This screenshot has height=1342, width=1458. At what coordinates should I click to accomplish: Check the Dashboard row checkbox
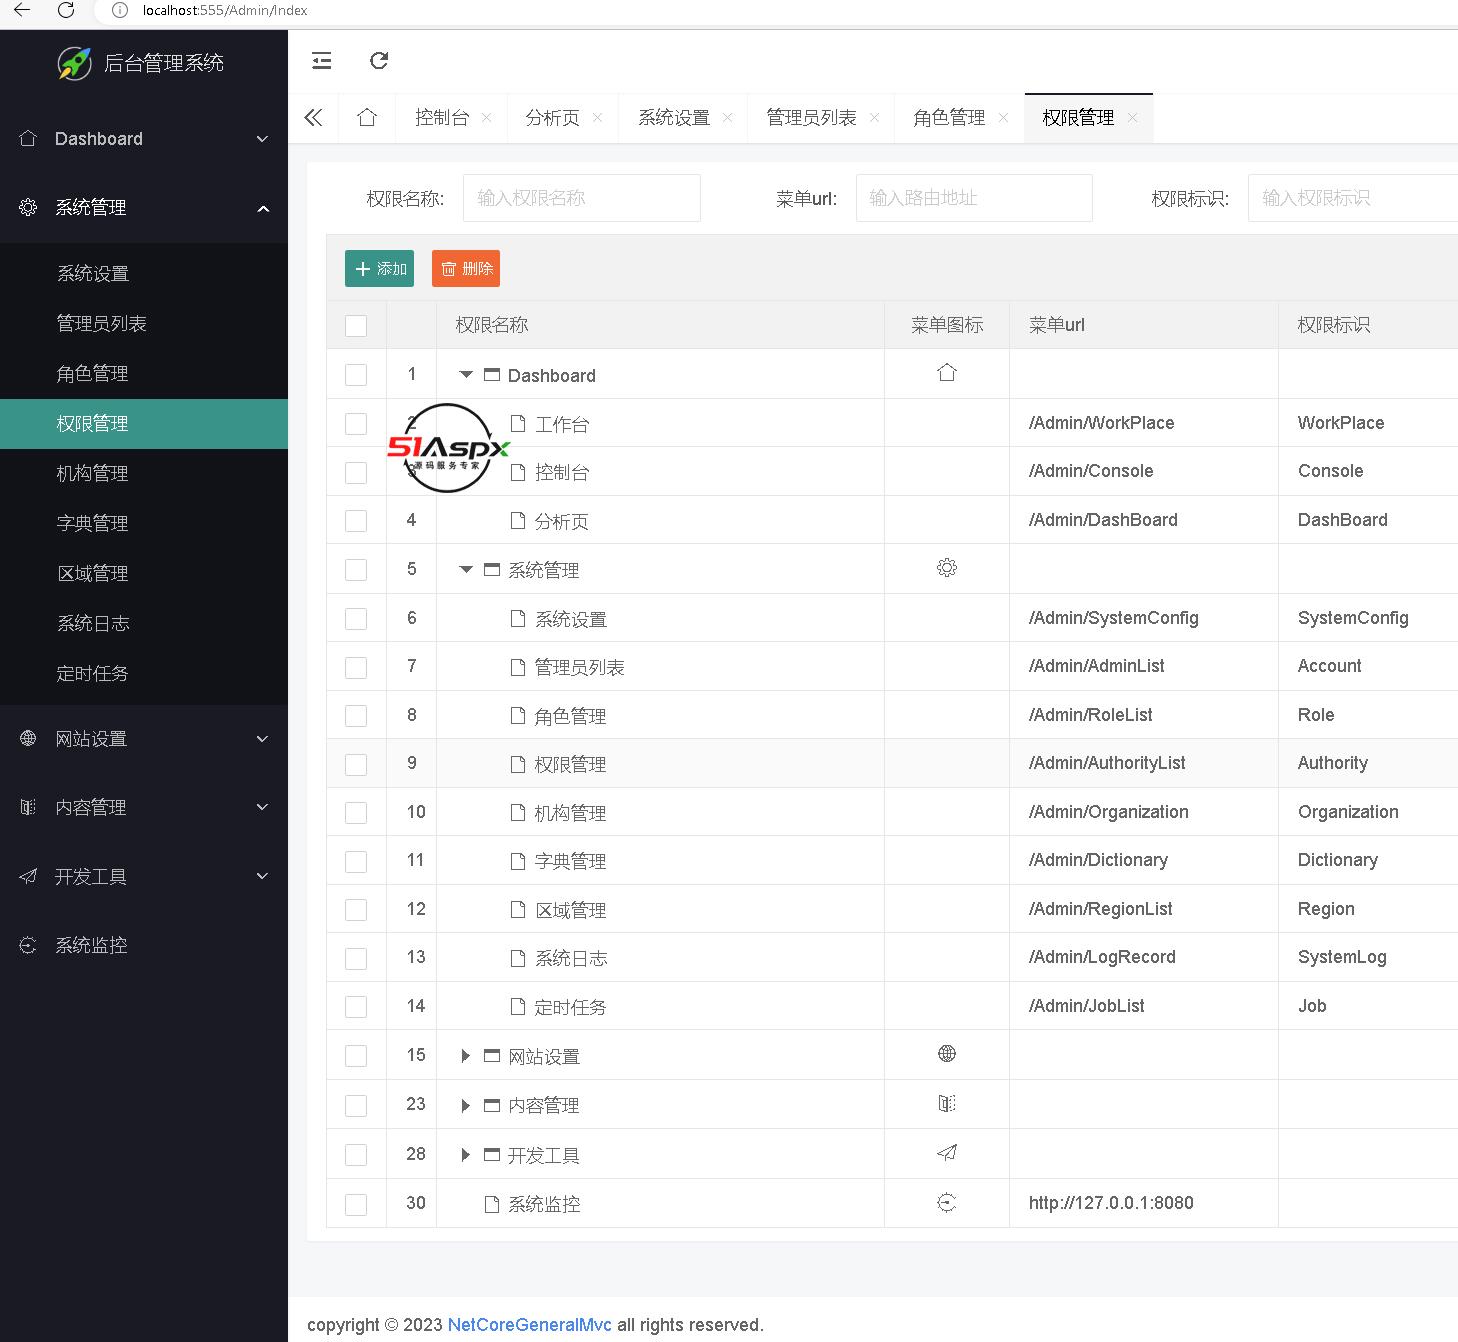point(356,375)
